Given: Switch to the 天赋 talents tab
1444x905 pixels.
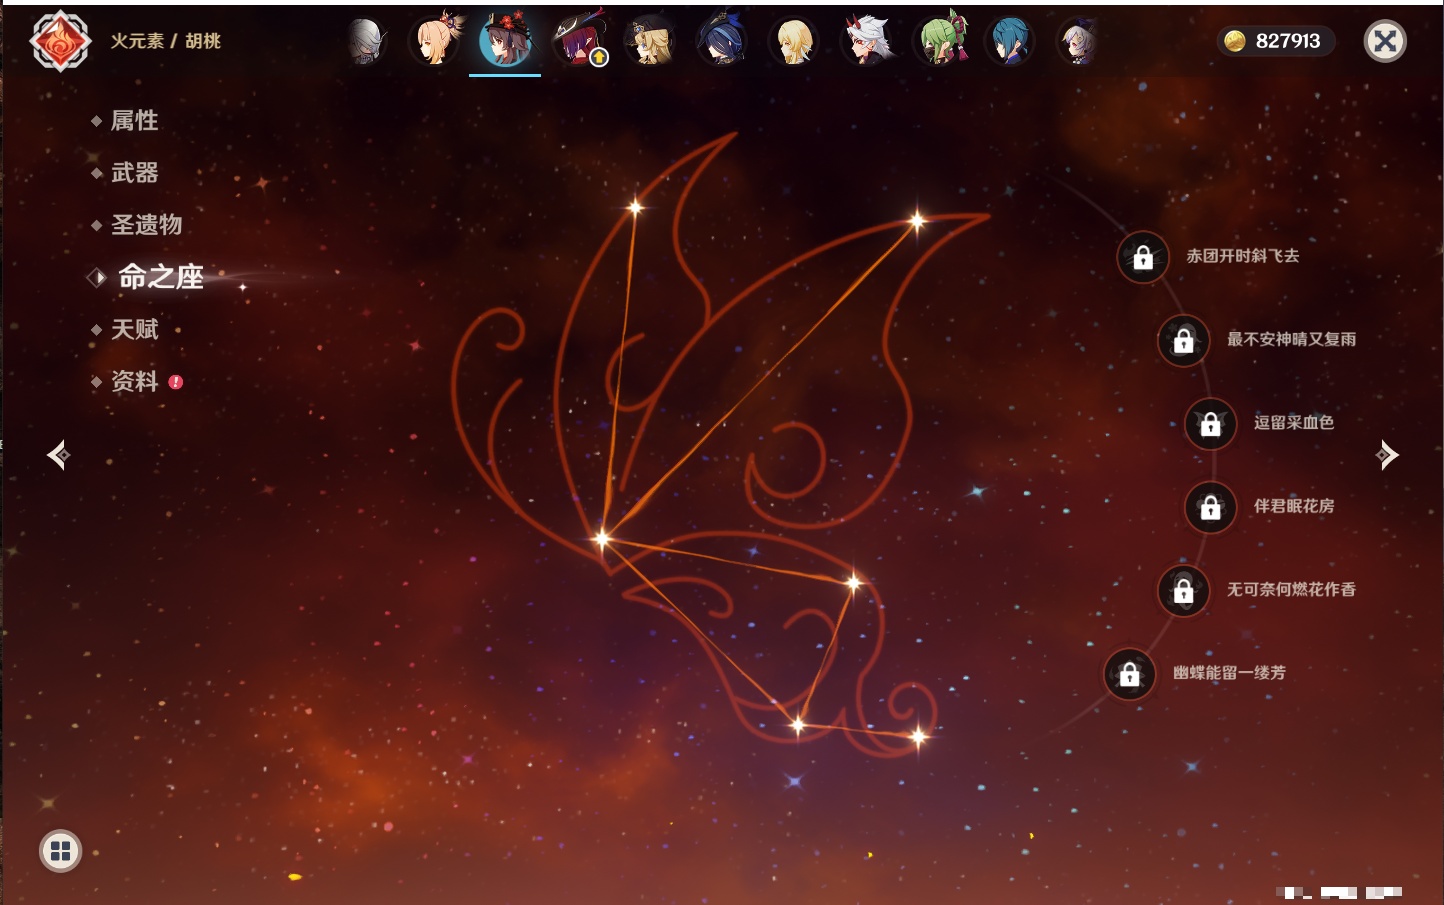Looking at the screenshot, I should tap(134, 329).
